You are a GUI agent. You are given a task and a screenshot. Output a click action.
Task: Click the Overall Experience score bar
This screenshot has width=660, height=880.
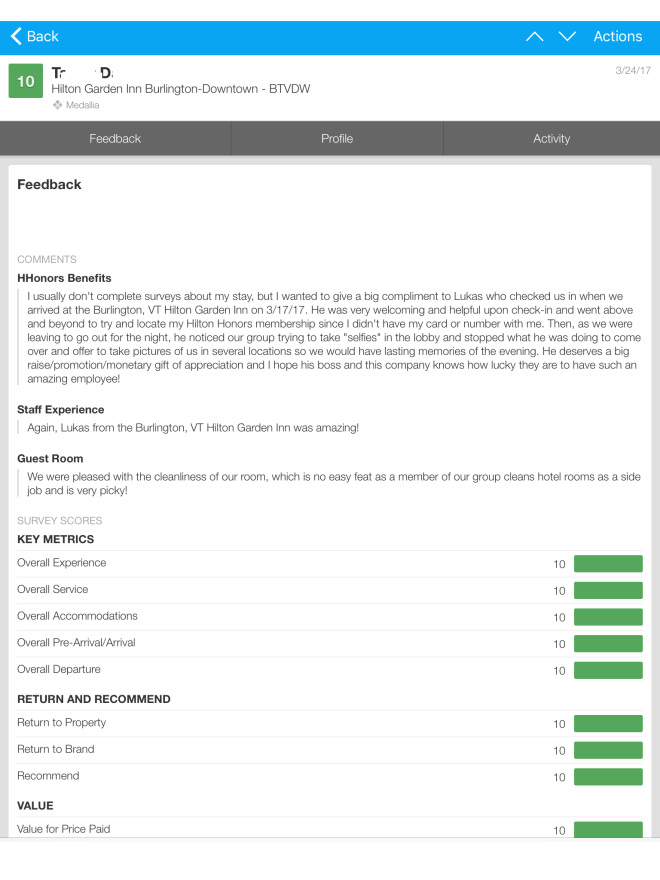click(608, 564)
